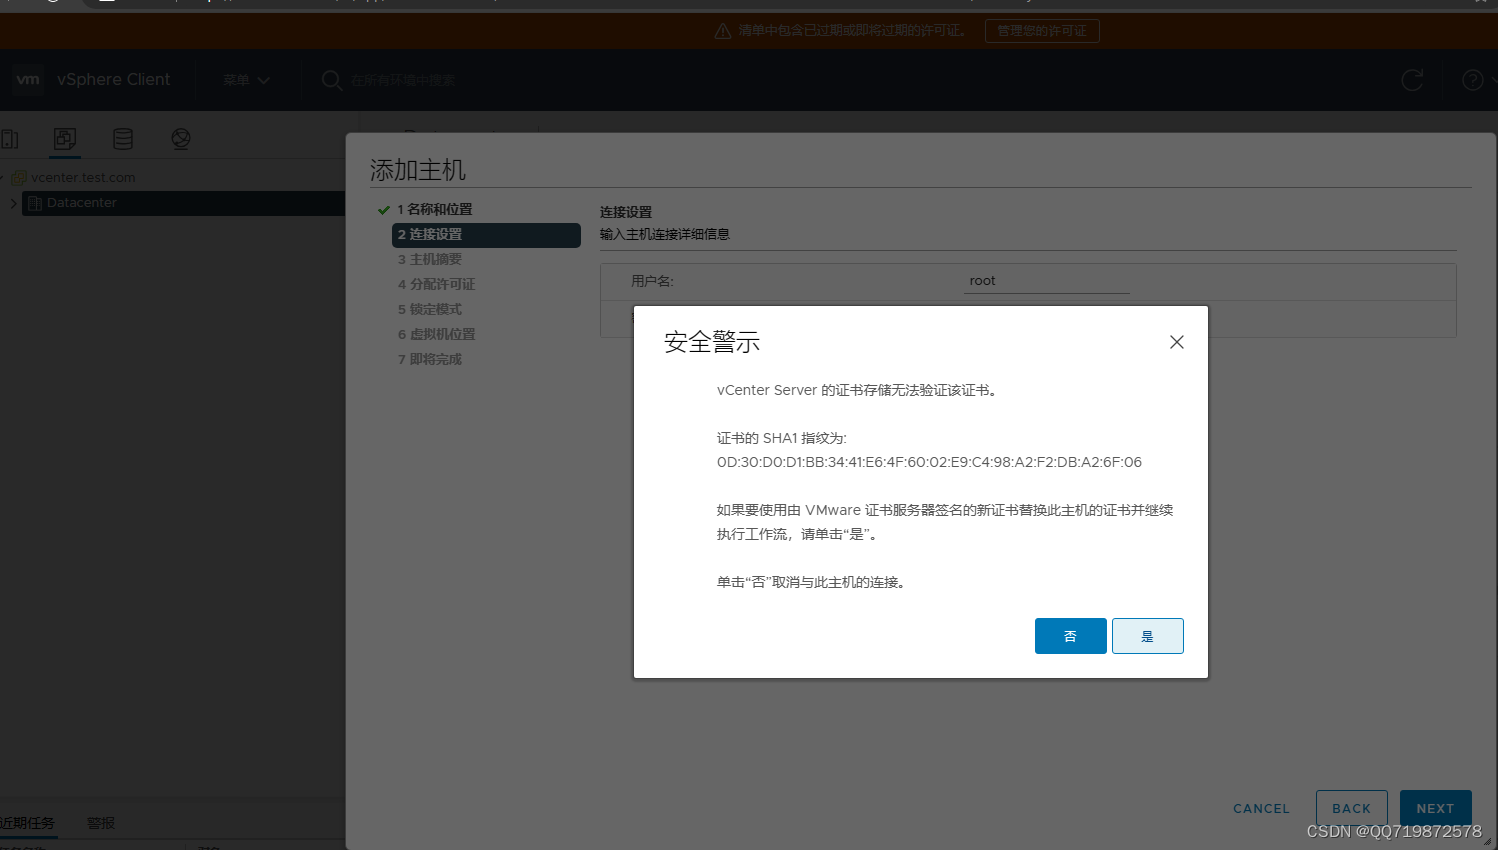Select wizard step 7 即将完成
The image size is (1498, 850).
(x=430, y=359)
